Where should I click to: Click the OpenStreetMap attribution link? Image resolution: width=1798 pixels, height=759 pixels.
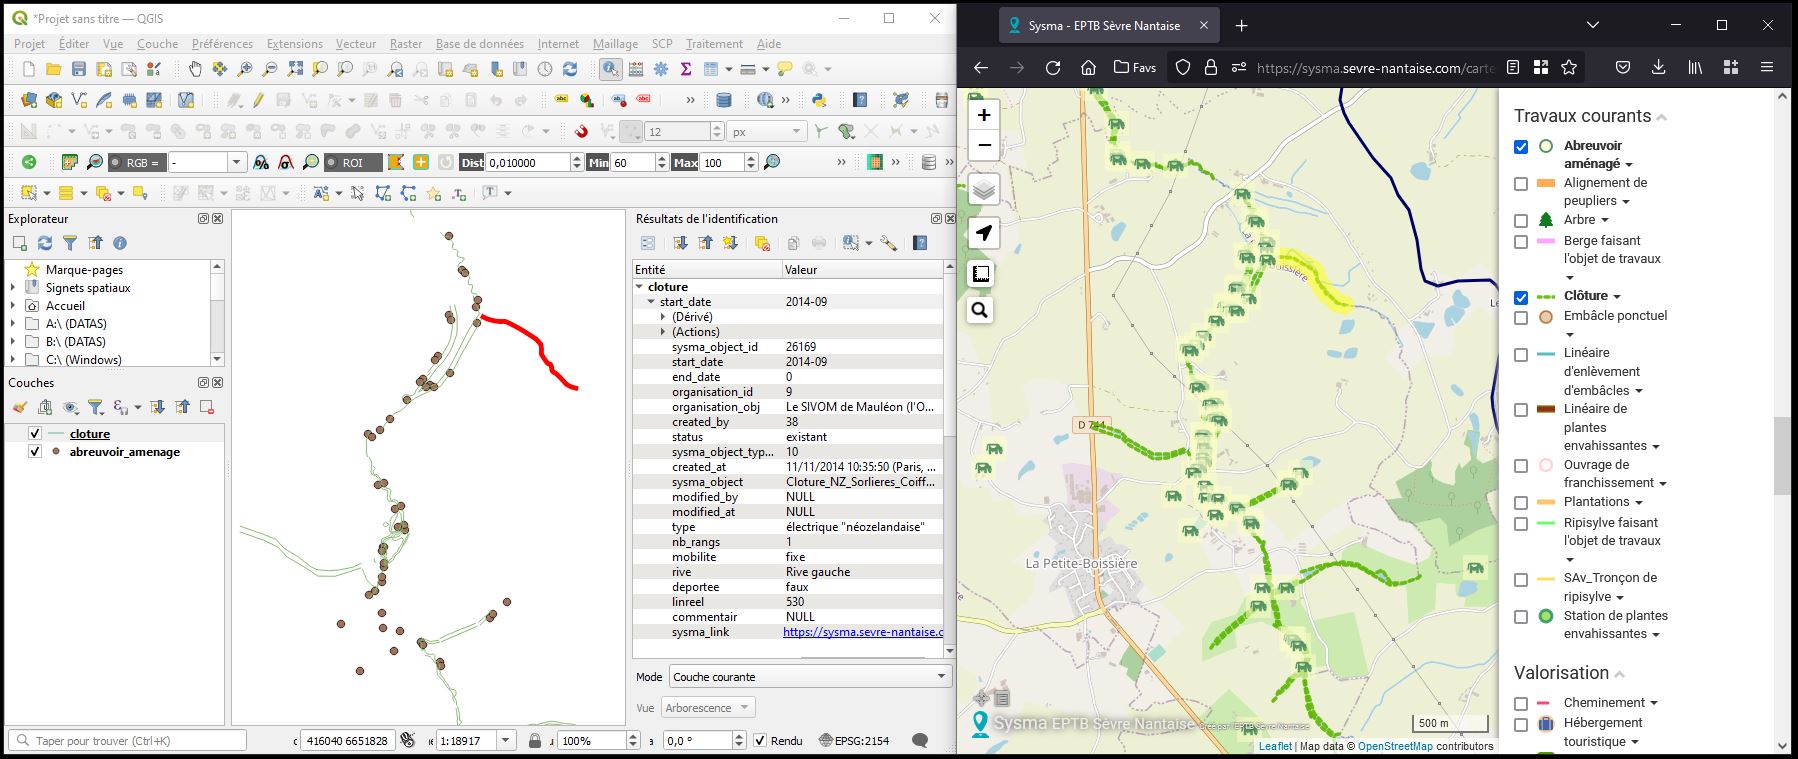point(1394,746)
